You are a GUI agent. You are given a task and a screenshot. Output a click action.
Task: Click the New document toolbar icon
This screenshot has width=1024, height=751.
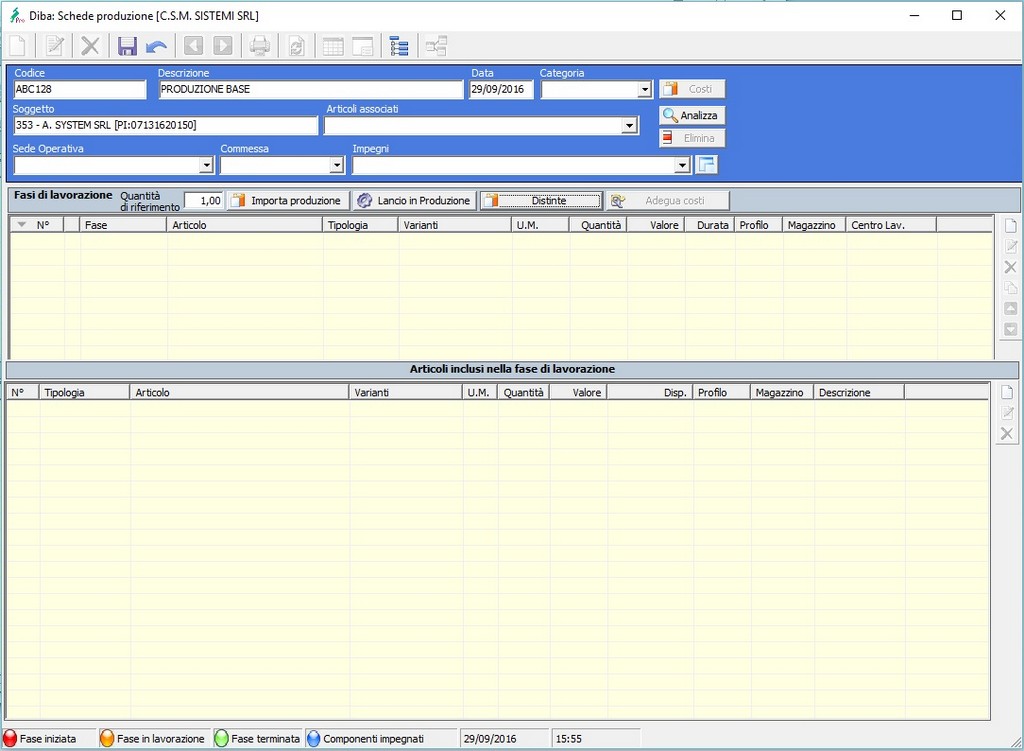(18, 46)
